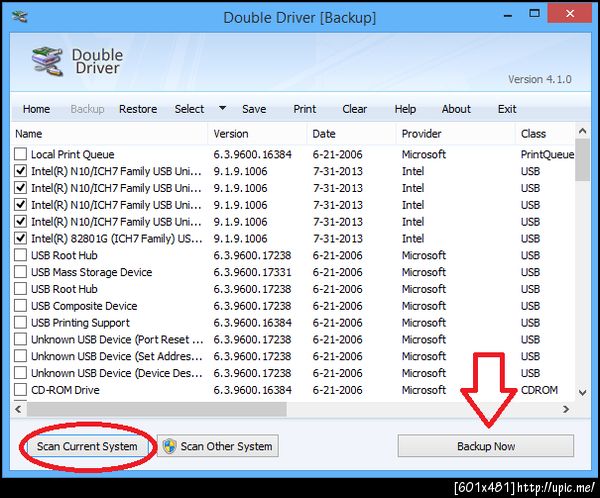Click the horizontal scrollbar thumb
Viewport: 600px width, 498px height.
[x=156, y=409]
